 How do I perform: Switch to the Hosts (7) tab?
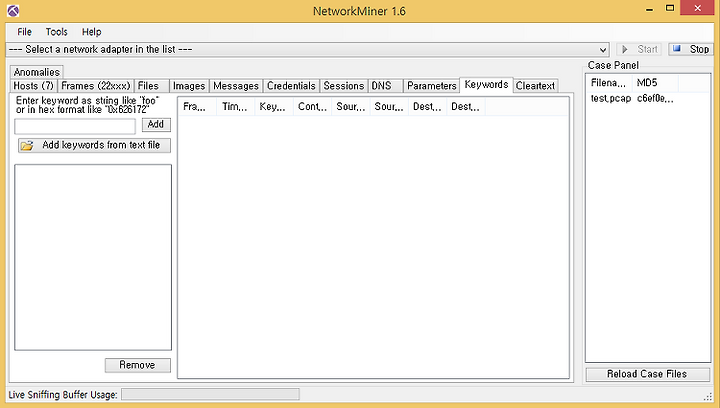pyautogui.click(x=34, y=86)
